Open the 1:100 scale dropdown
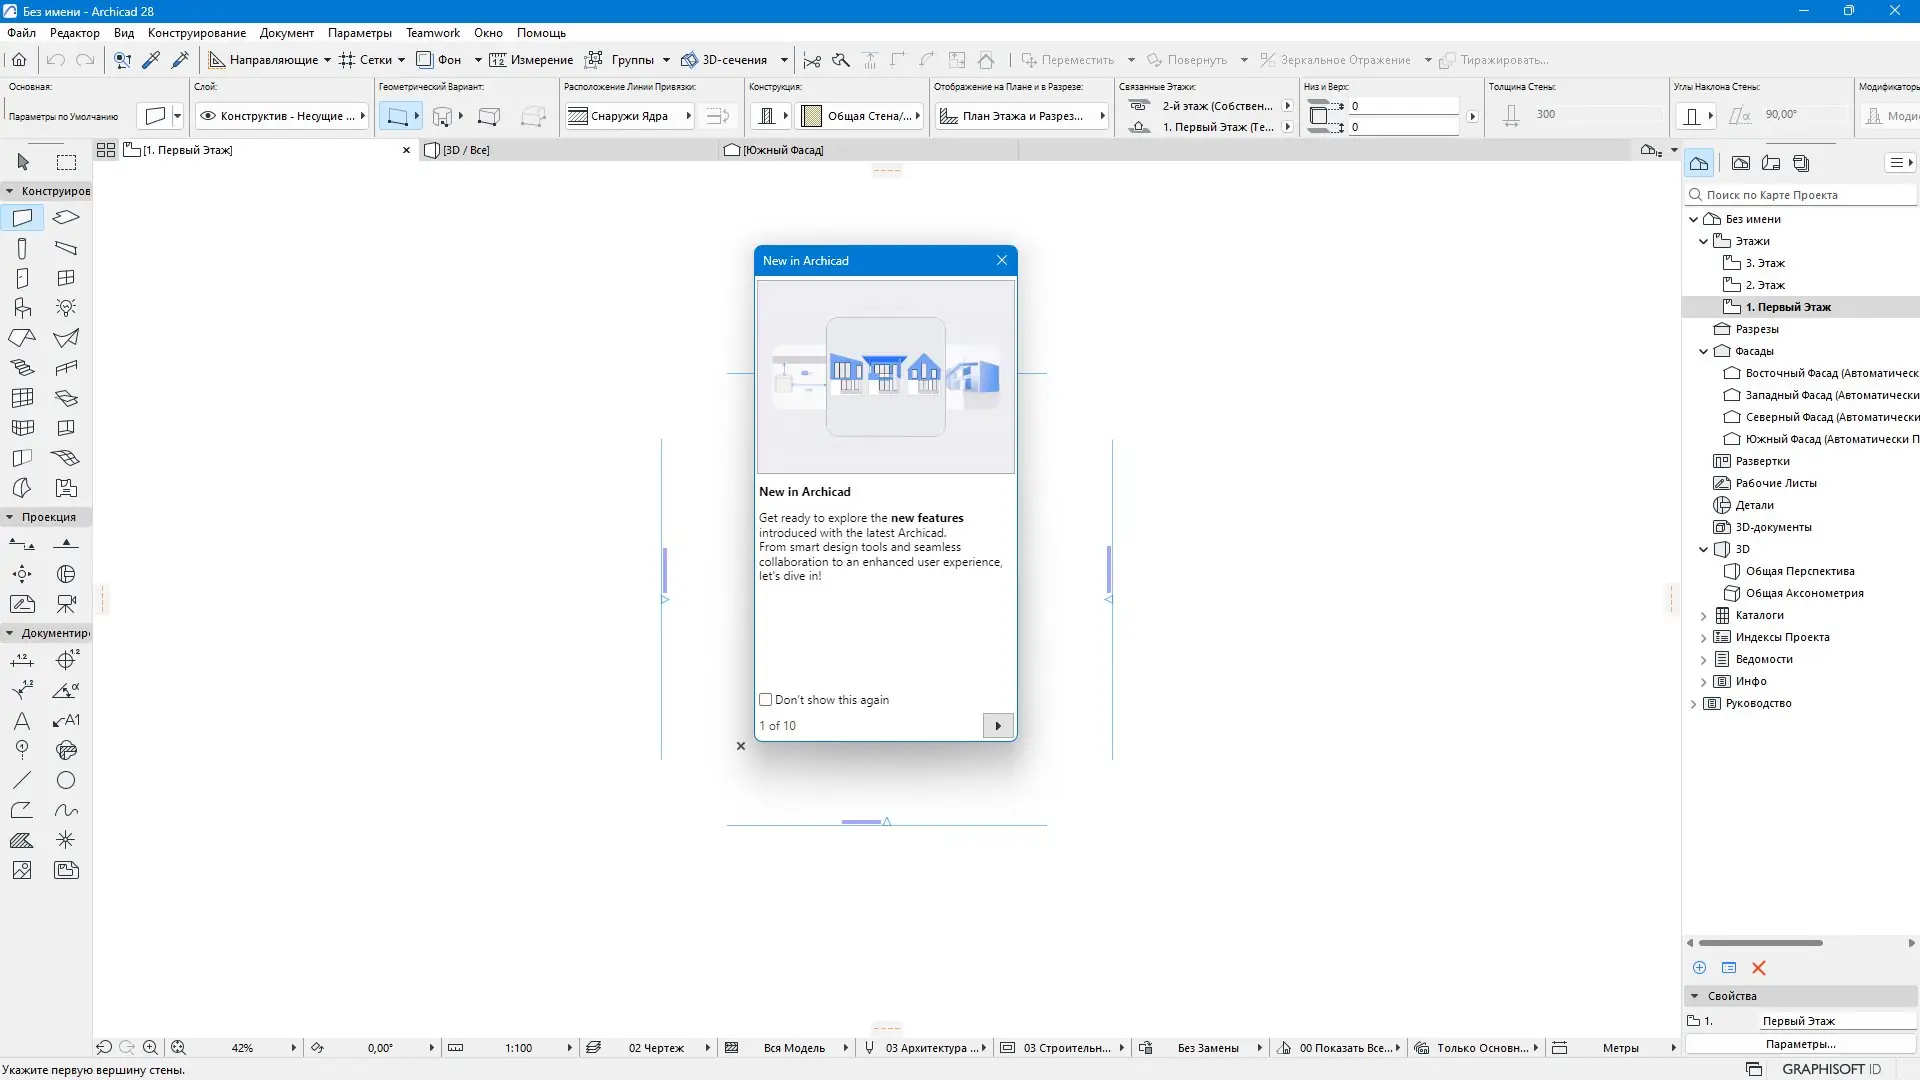Viewport: 1920px width, 1080px height. point(570,1048)
